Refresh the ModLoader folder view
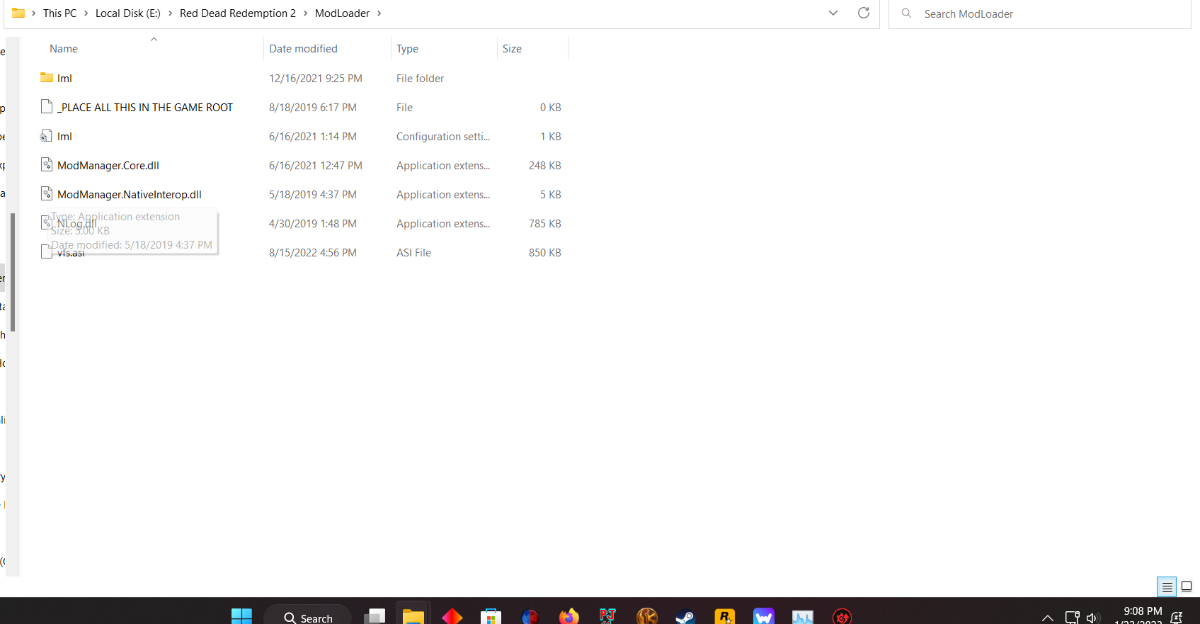 pos(863,13)
